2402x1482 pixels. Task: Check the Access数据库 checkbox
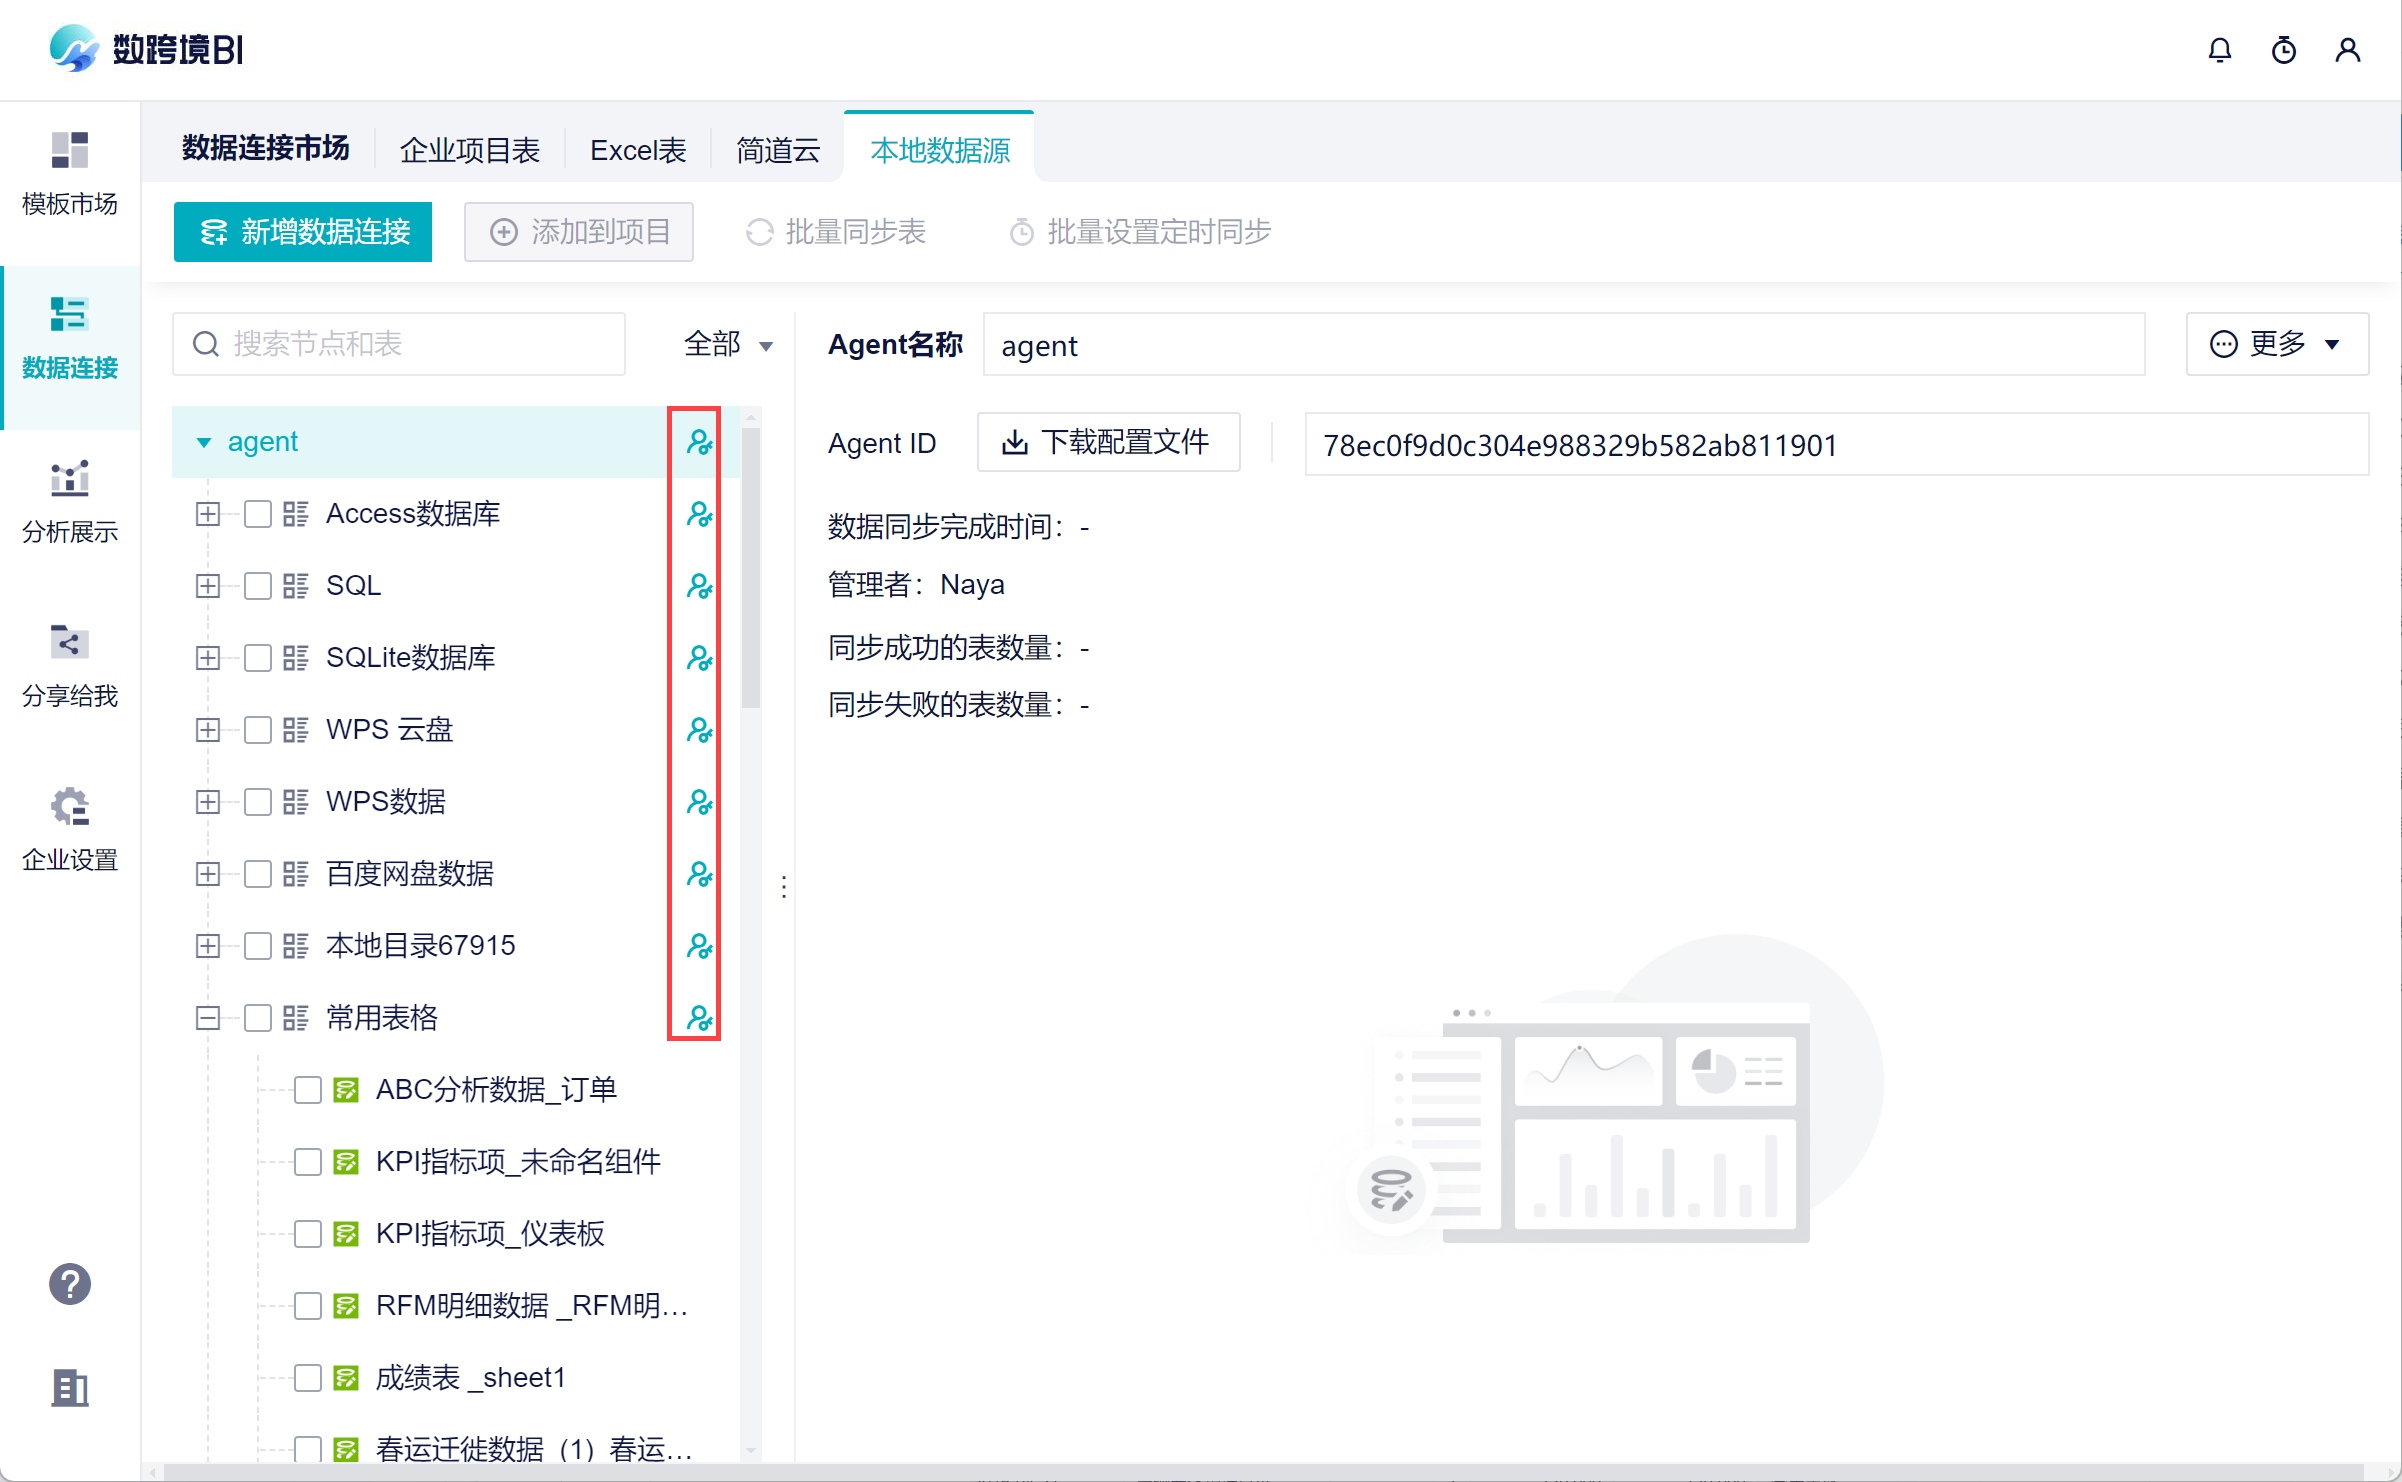pyautogui.click(x=258, y=514)
